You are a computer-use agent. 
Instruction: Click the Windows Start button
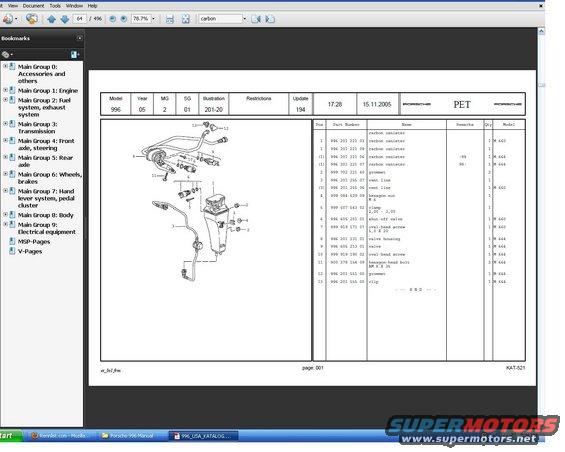pos(10,436)
